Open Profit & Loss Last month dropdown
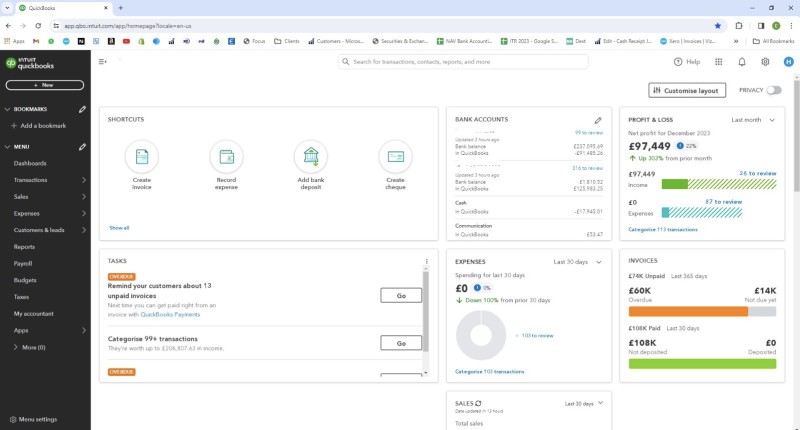The image size is (800, 430). (x=753, y=120)
